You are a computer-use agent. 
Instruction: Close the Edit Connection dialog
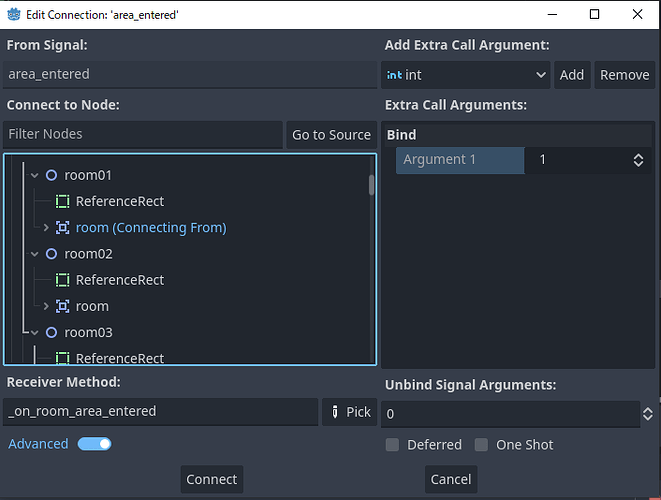click(637, 14)
